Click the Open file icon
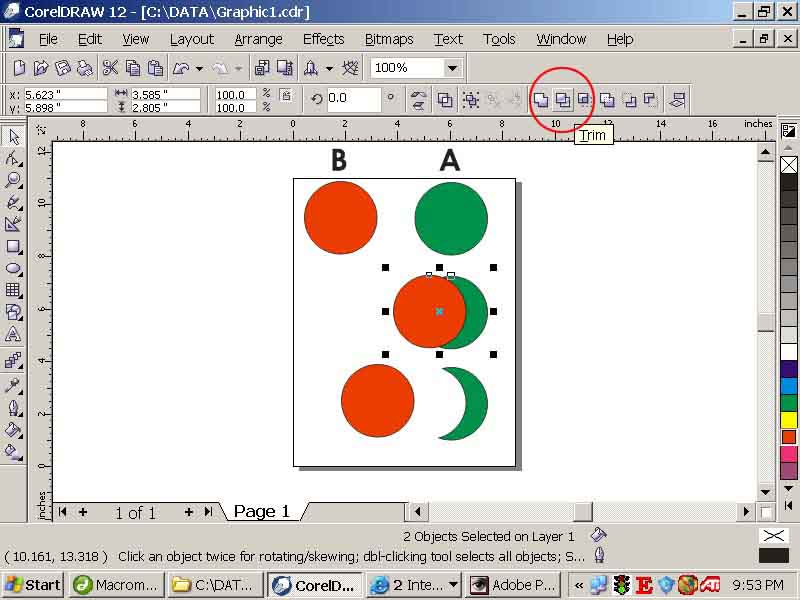This screenshot has width=800, height=600. (x=41, y=68)
